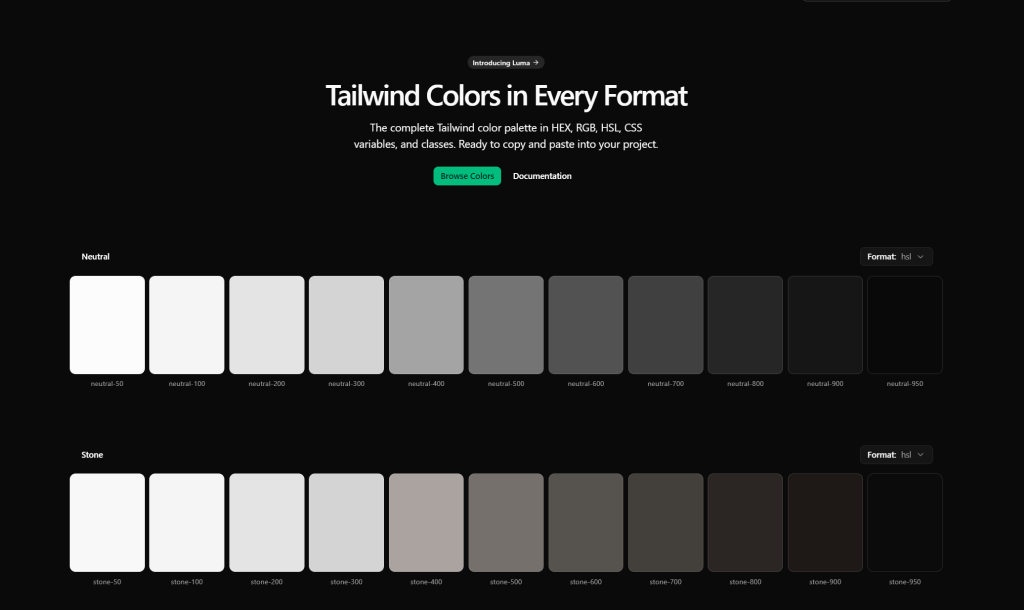1024x610 pixels.
Task: Select the neutral-950 color swatch
Action: pos(904,324)
